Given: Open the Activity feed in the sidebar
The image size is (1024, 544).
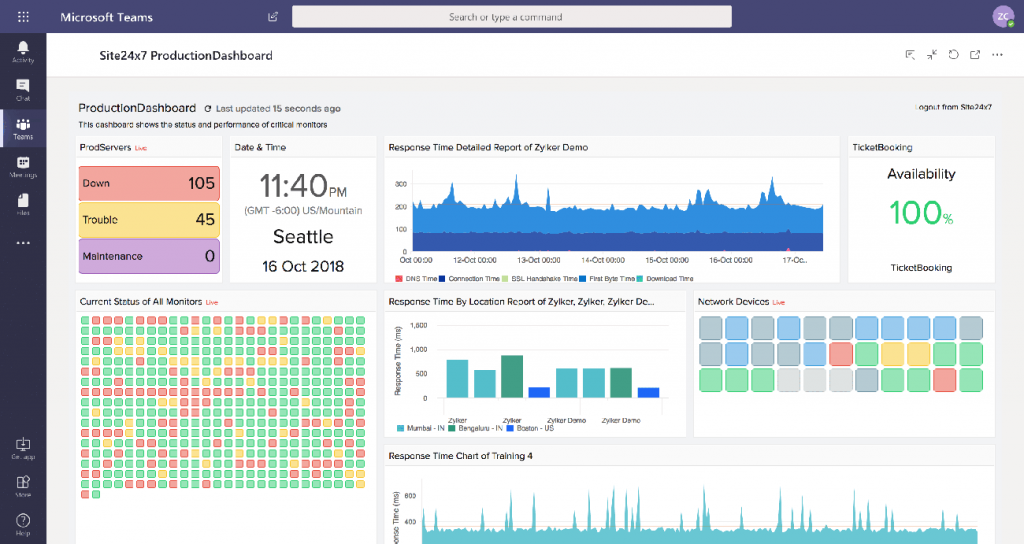Looking at the screenshot, I should [x=22, y=52].
